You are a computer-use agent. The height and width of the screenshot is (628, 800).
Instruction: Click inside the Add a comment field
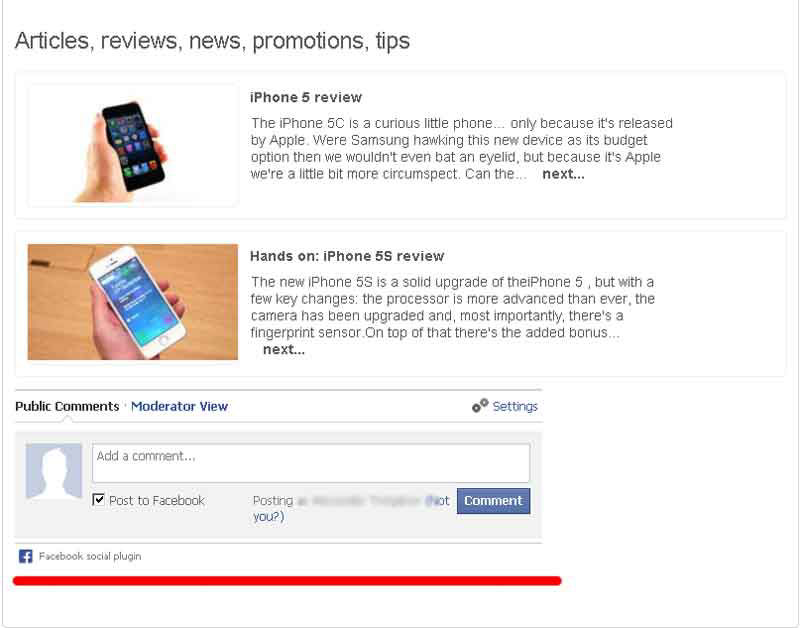click(311, 463)
